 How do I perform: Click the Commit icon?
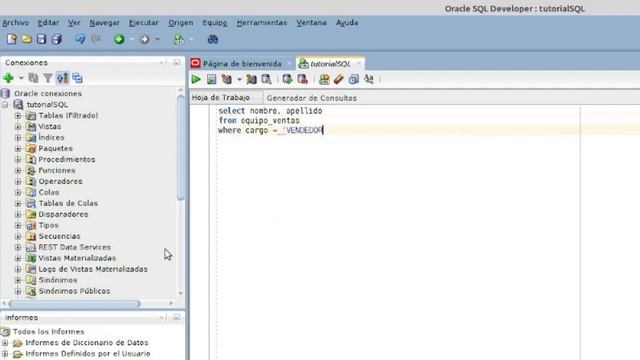click(287, 79)
